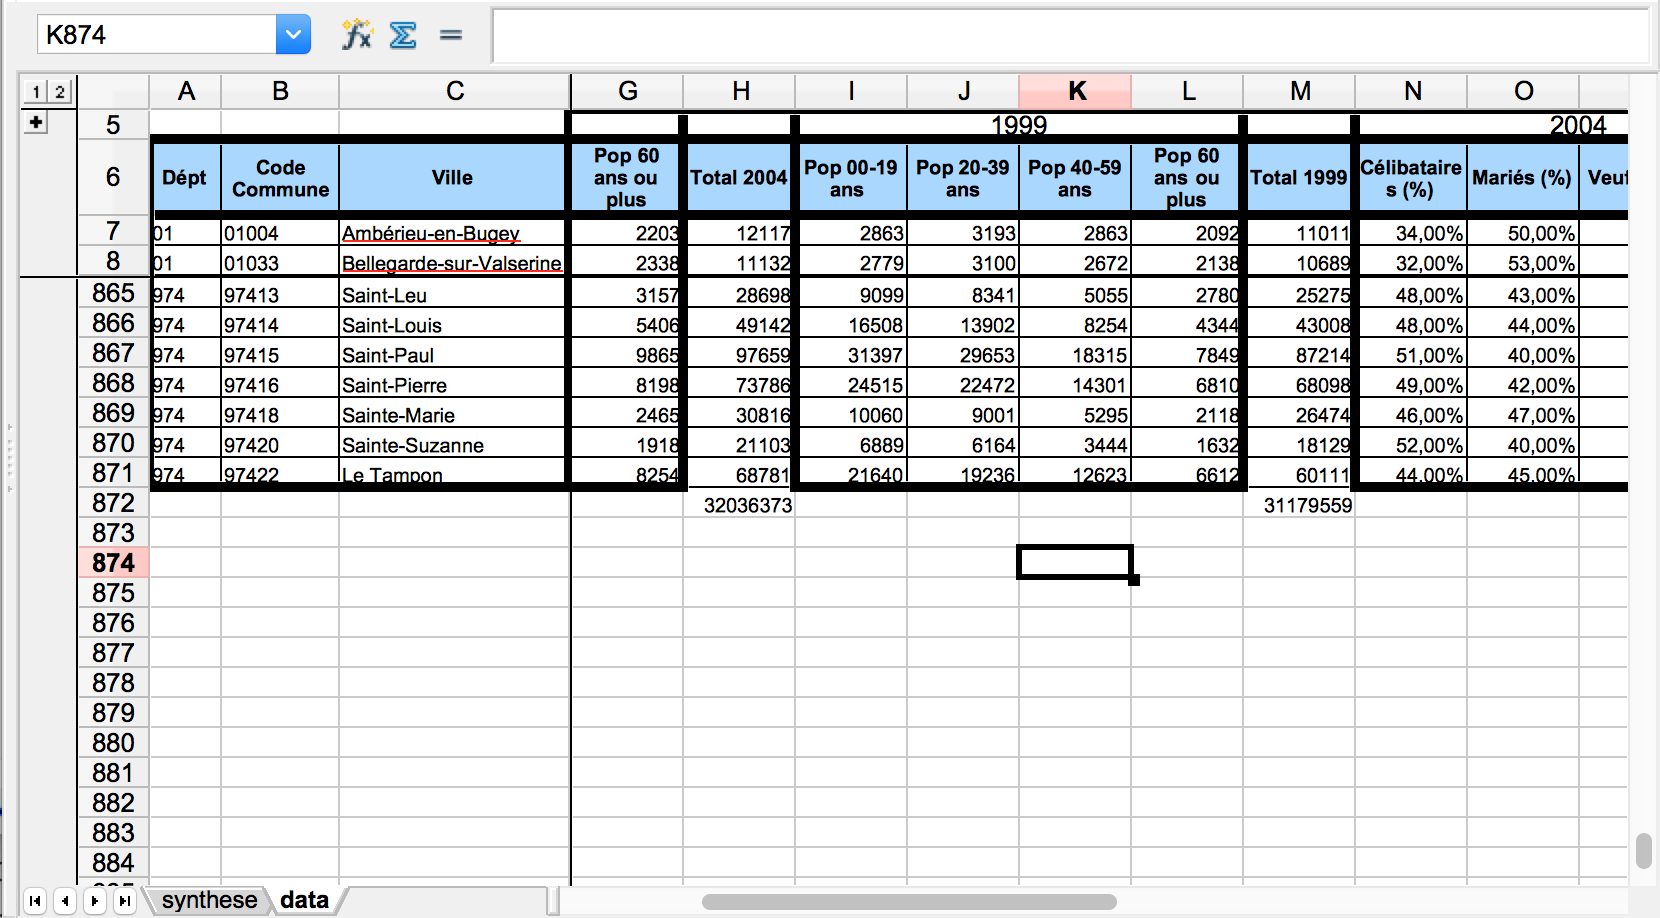The width and height of the screenshot is (1660, 918).
Task: Click the Sum sigma icon
Action: pos(403,35)
